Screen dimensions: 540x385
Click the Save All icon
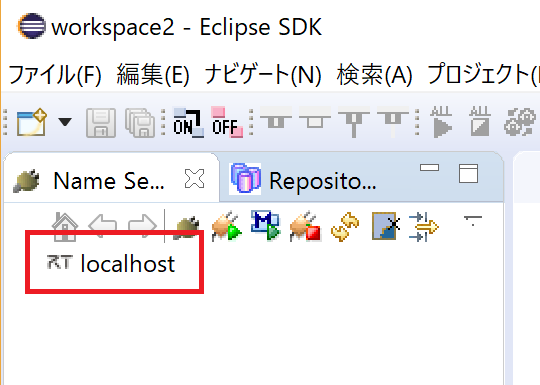(140, 123)
